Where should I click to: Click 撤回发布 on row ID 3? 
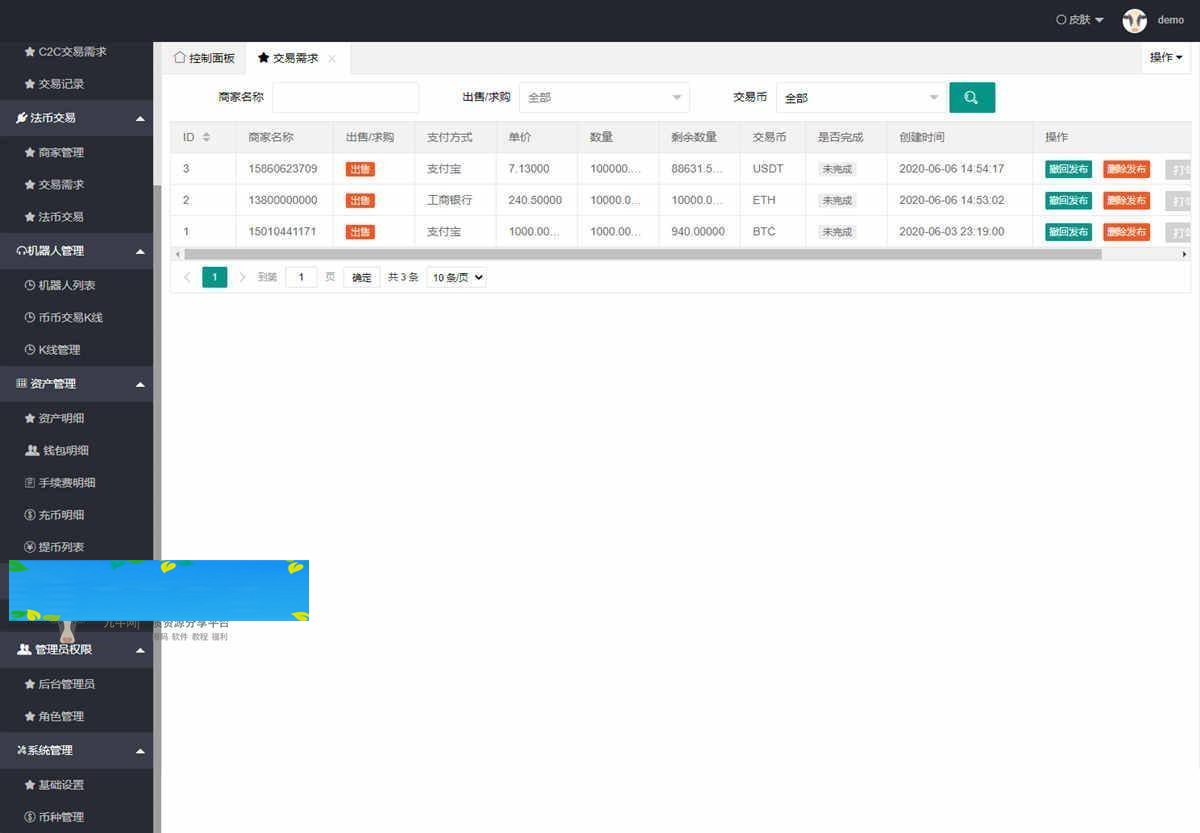tap(1067, 168)
